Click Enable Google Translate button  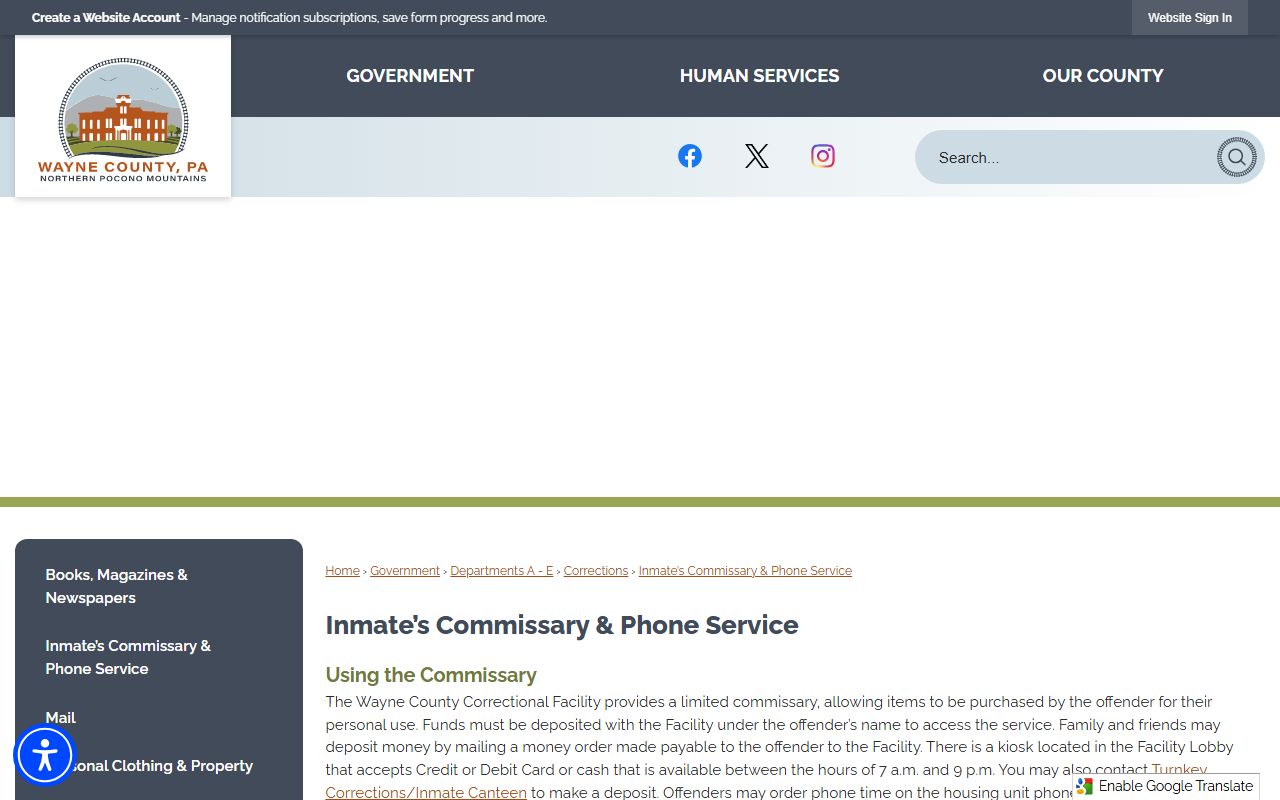[x=1166, y=786]
